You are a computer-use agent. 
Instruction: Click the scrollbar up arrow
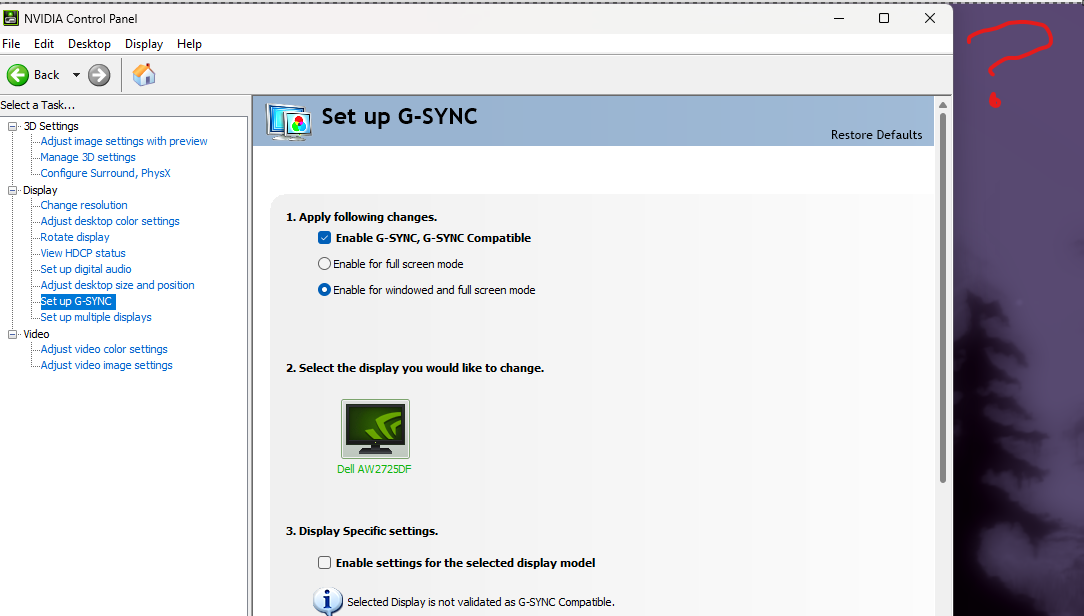tap(942, 104)
